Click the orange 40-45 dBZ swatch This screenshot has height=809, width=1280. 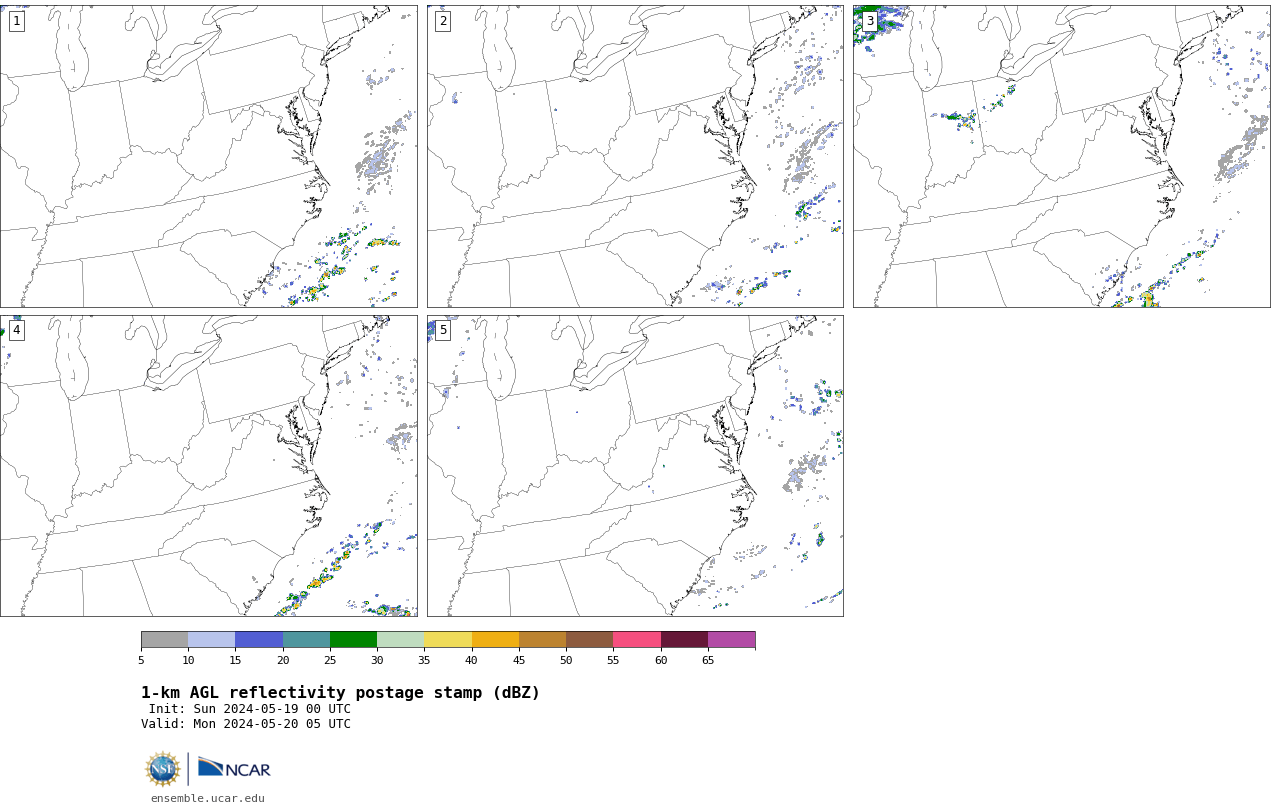(495, 640)
